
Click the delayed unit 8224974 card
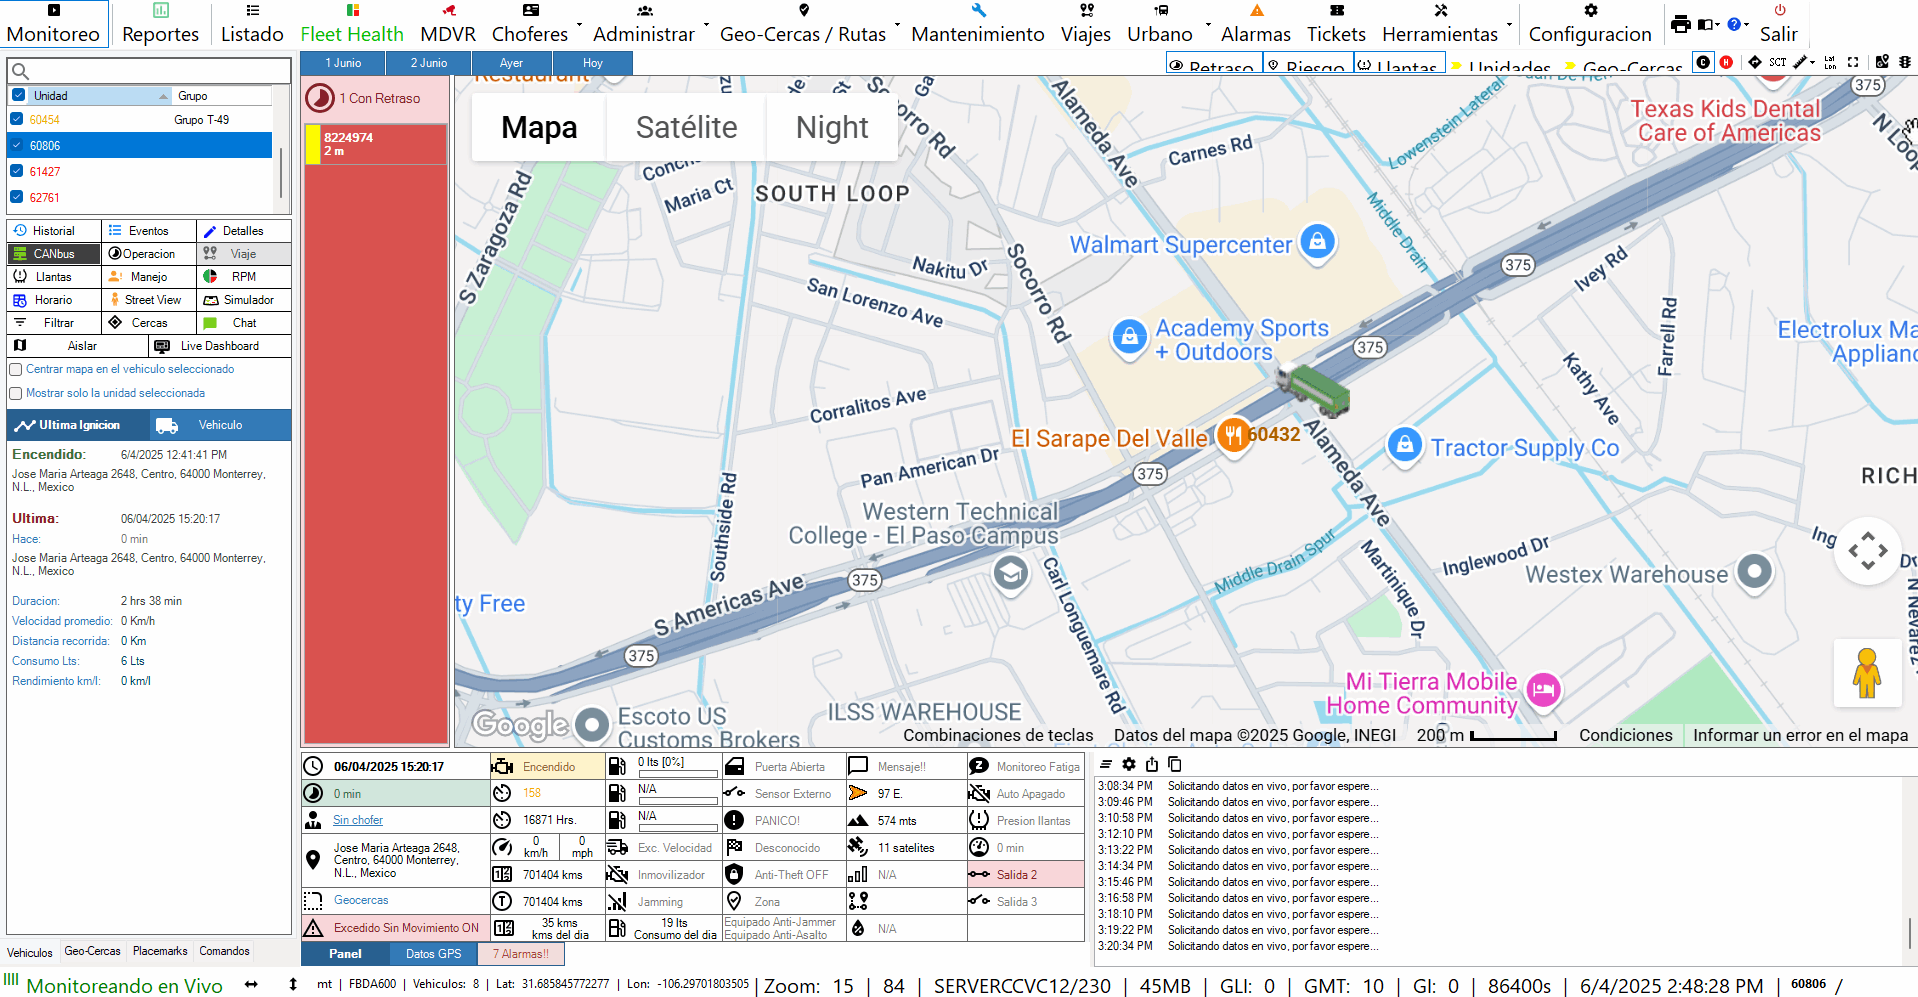(376, 144)
